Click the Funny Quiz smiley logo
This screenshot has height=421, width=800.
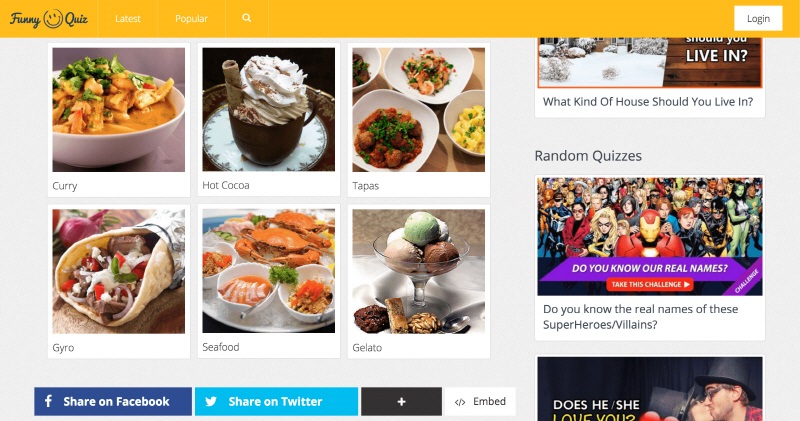tap(48, 19)
